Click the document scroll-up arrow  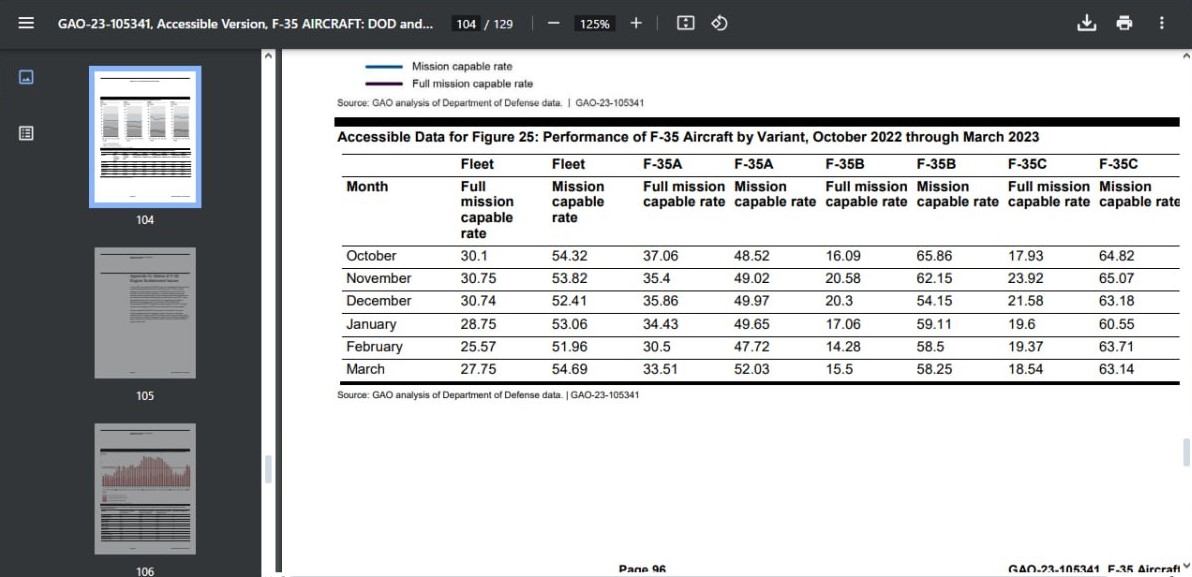click(1186, 55)
